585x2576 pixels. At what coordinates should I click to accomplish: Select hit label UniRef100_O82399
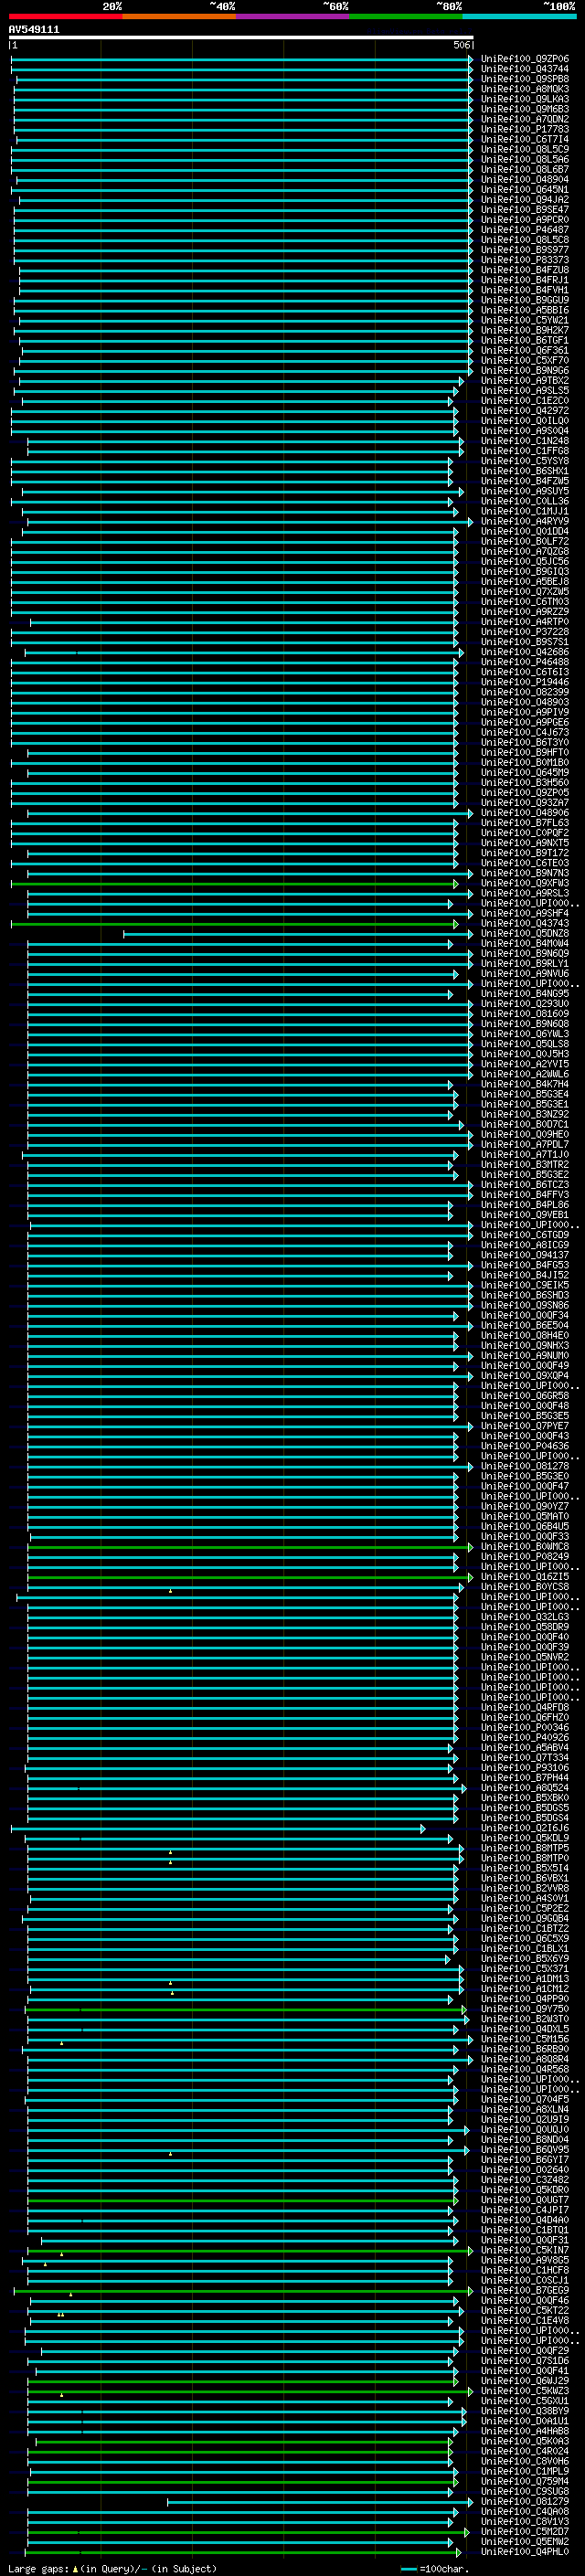tap(525, 692)
